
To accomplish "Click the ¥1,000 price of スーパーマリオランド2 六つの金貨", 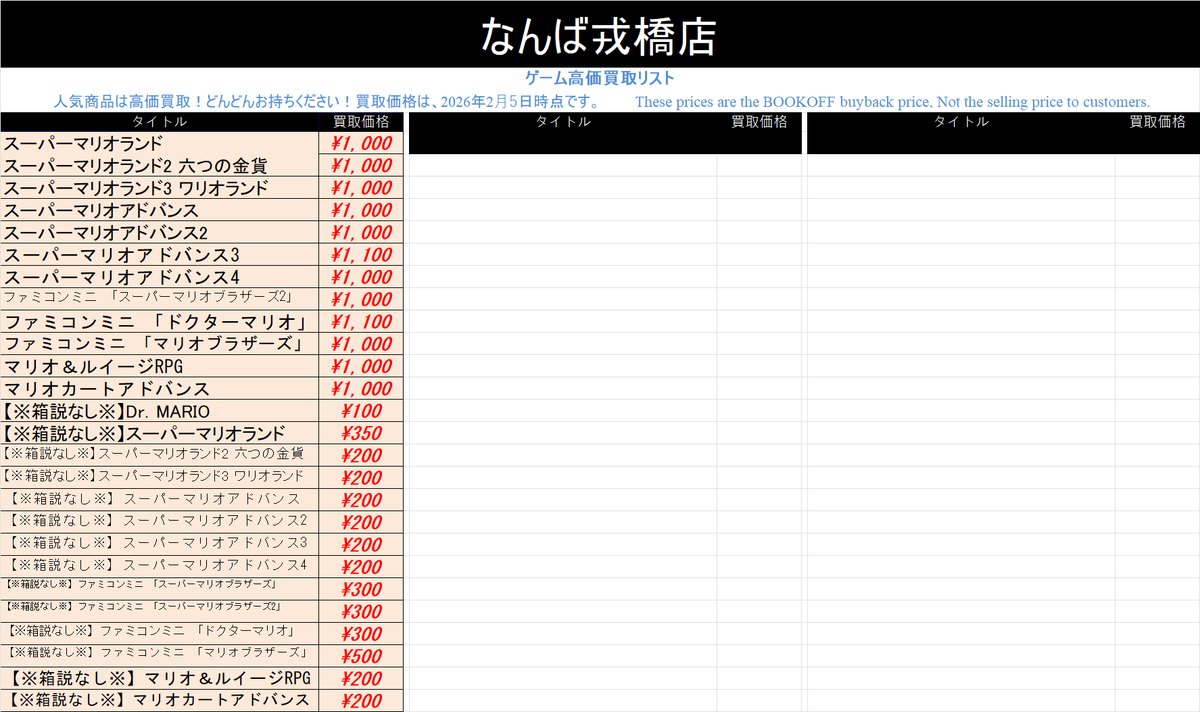I will click(361, 166).
